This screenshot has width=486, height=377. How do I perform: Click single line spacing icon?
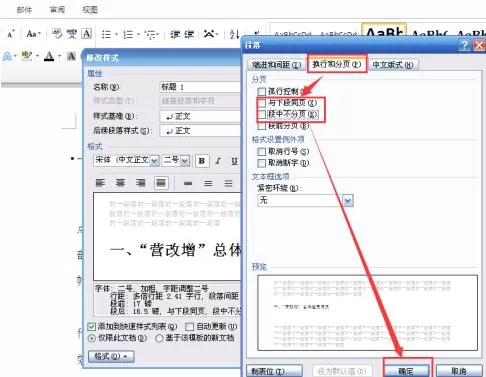point(188,183)
